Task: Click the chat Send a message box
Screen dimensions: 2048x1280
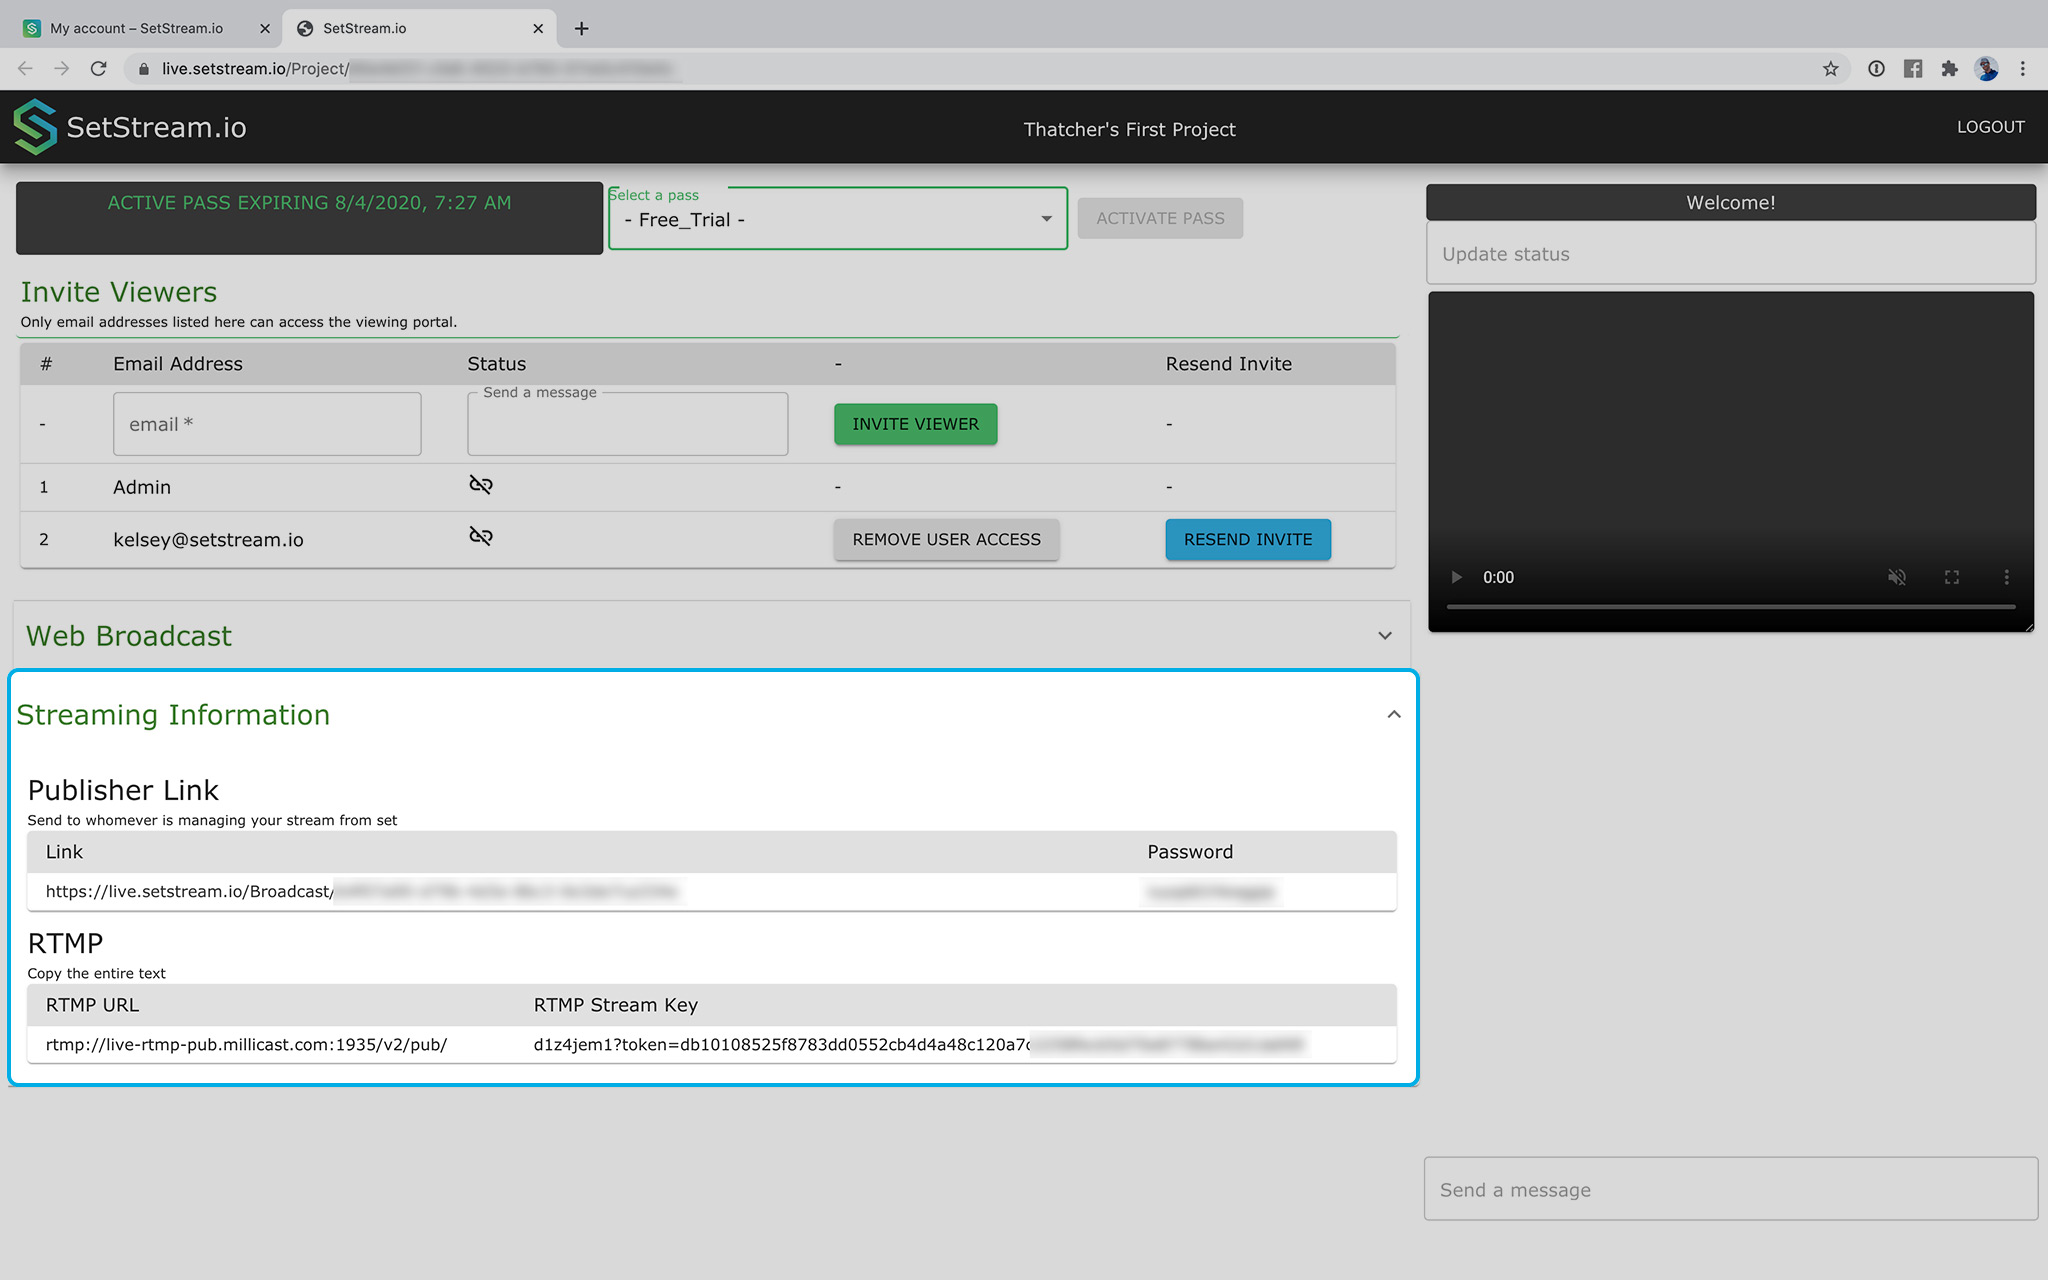Action: [x=1731, y=1189]
